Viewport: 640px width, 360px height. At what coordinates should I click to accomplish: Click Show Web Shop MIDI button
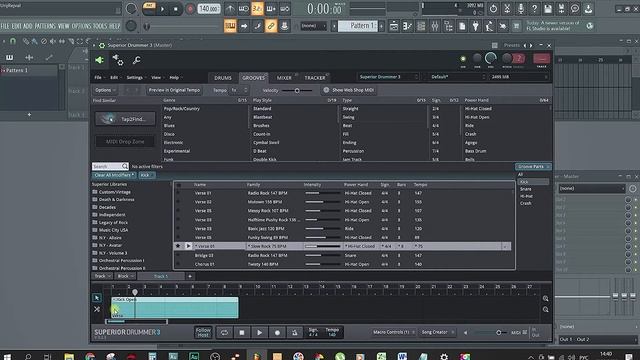[349, 90]
